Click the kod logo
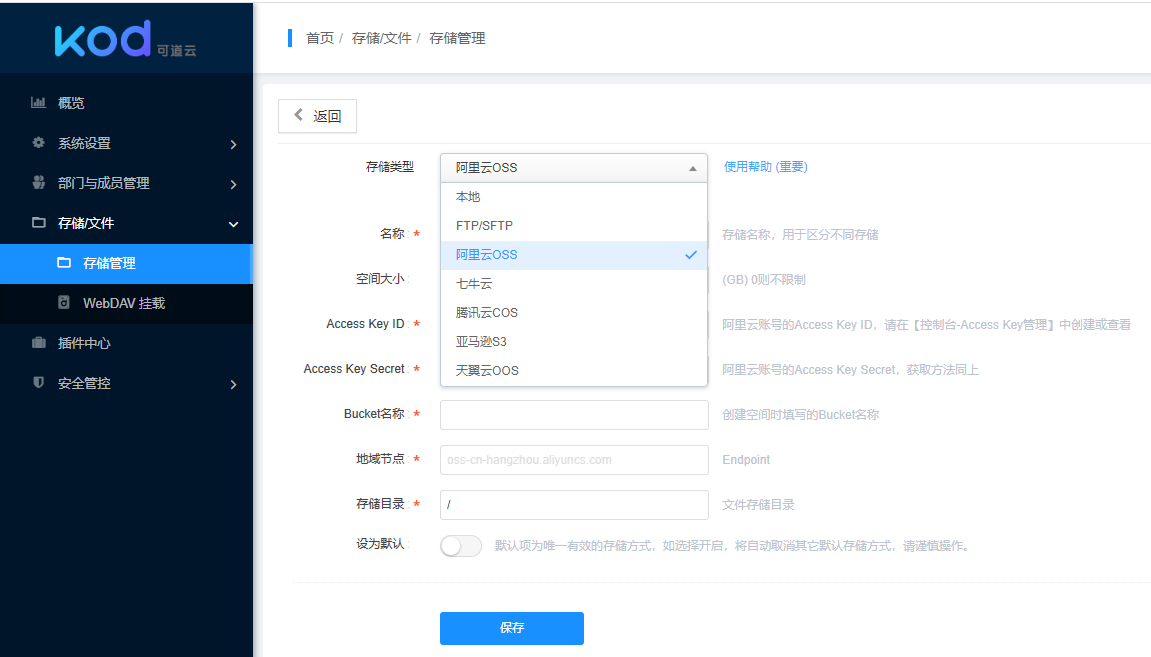Image resolution: width=1151 pixels, height=657 pixels. 126,39
